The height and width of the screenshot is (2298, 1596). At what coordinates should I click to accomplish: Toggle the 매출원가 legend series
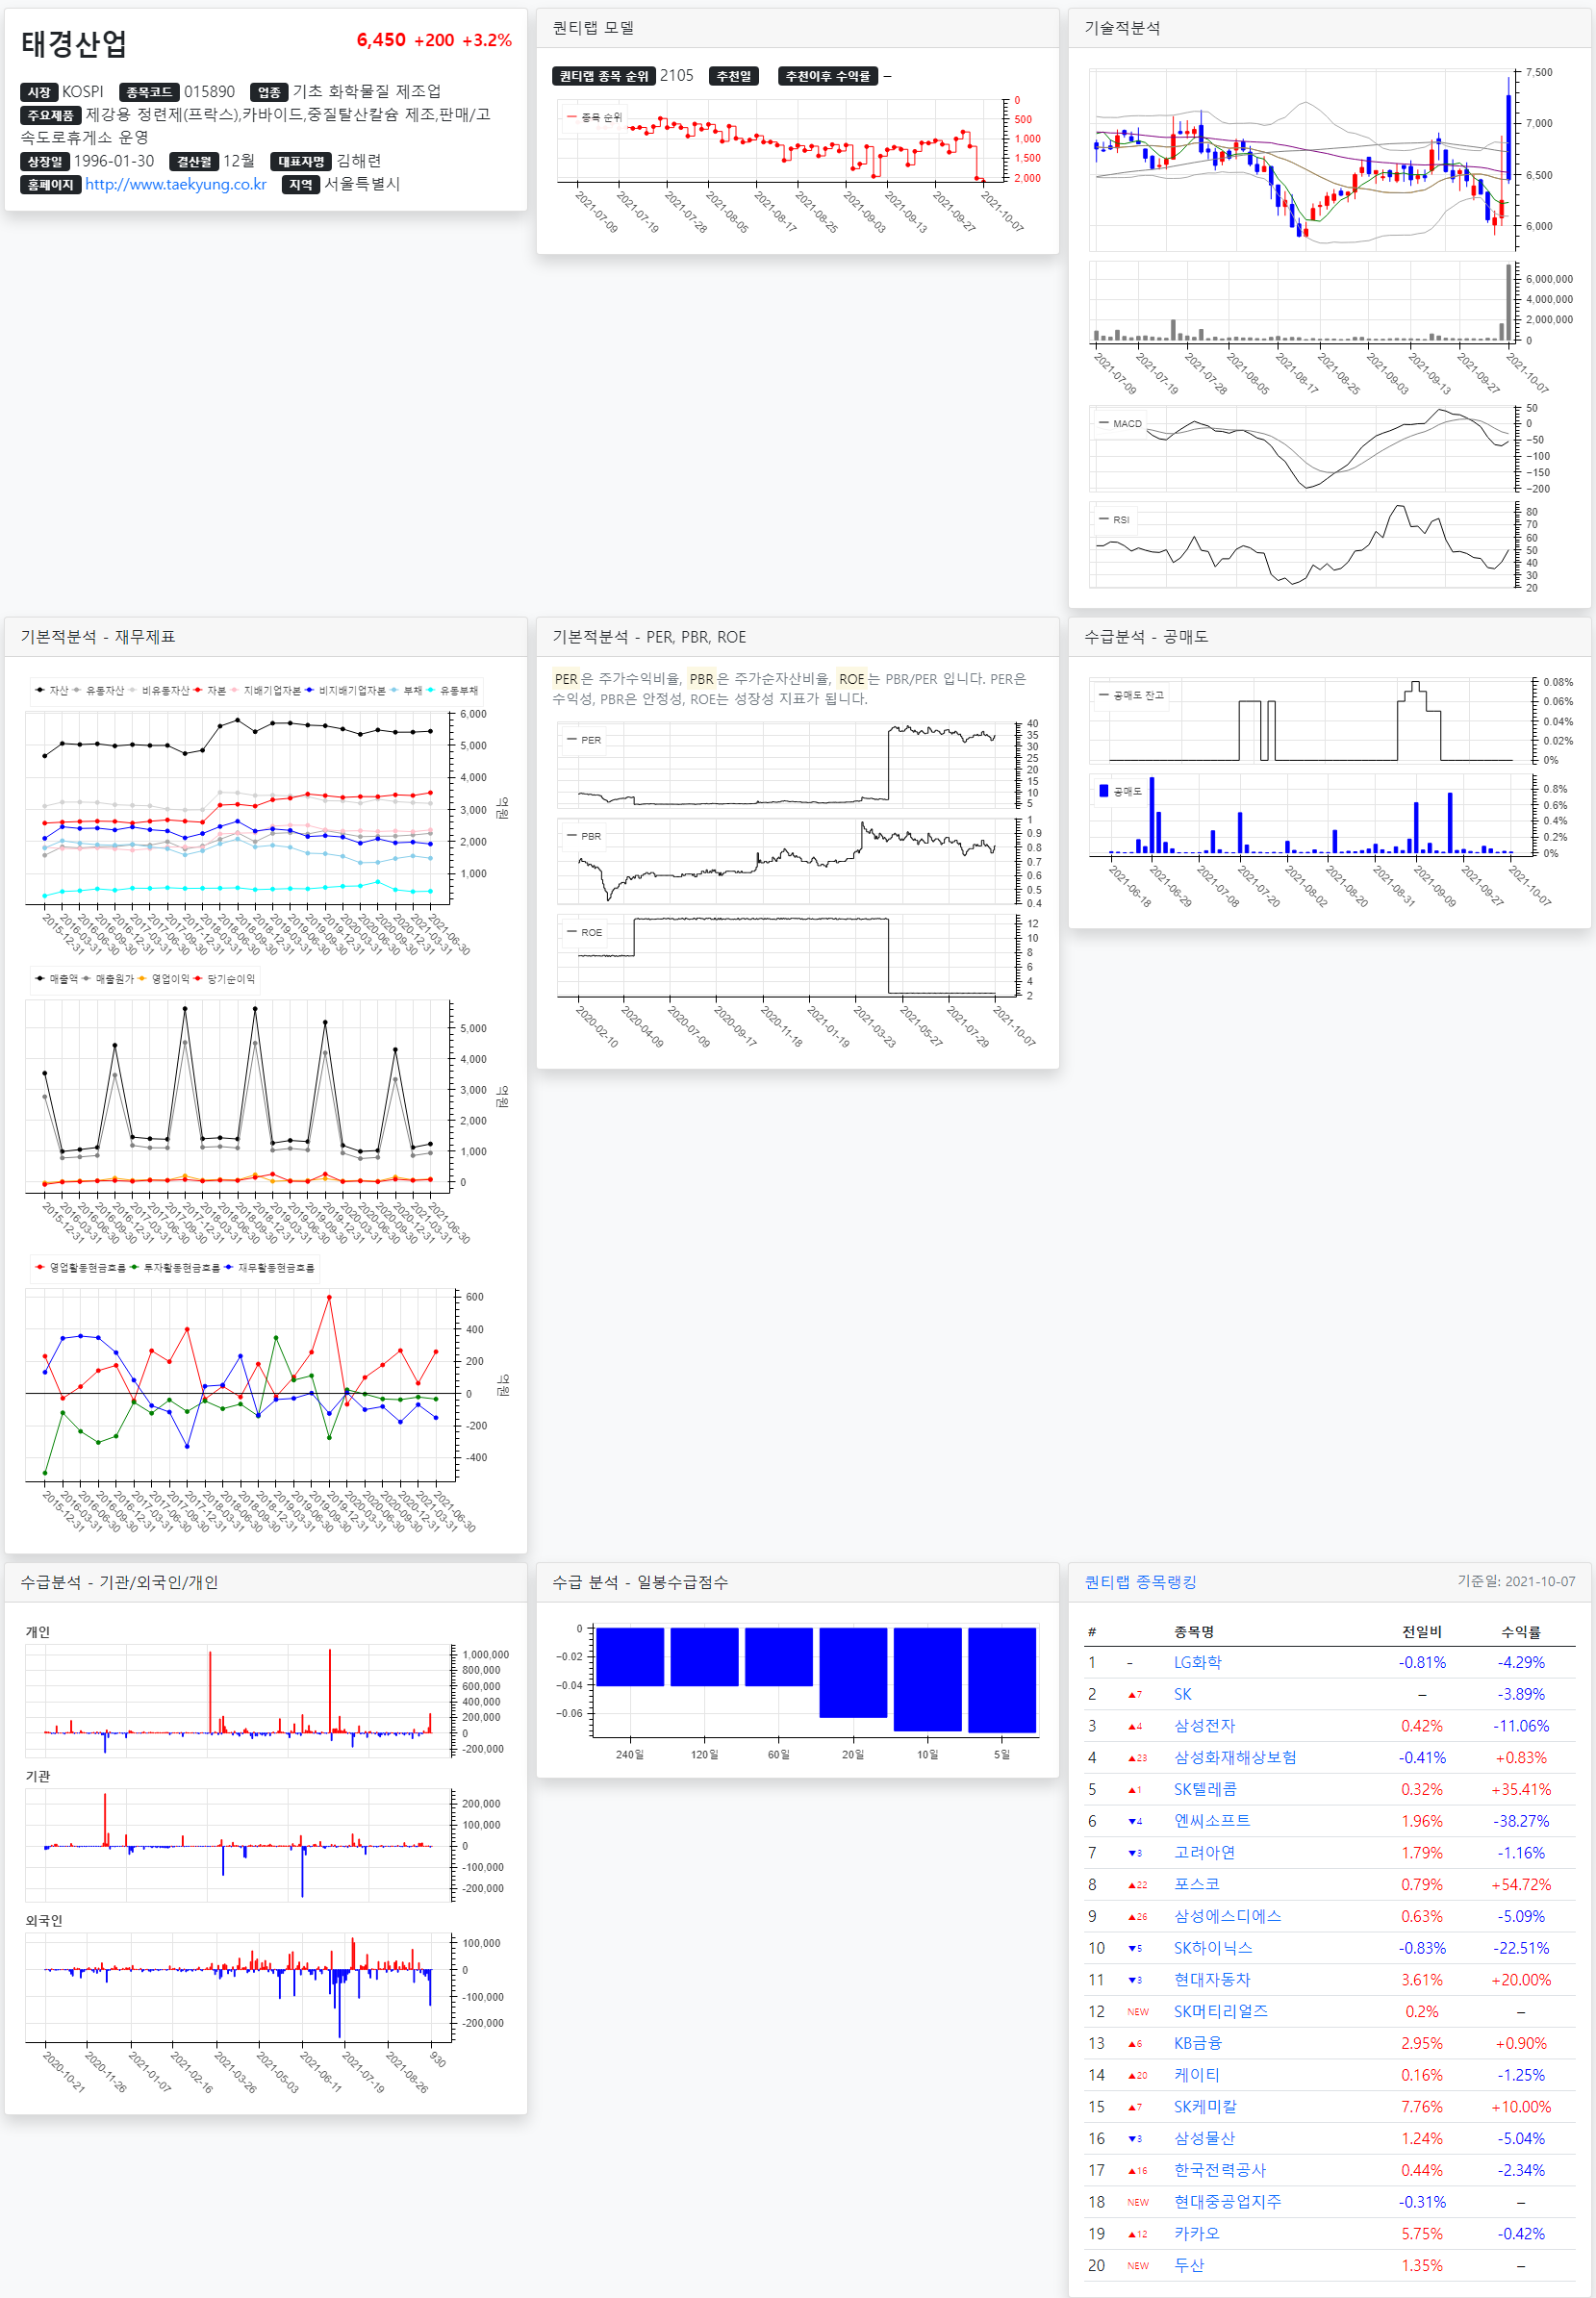tap(108, 979)
